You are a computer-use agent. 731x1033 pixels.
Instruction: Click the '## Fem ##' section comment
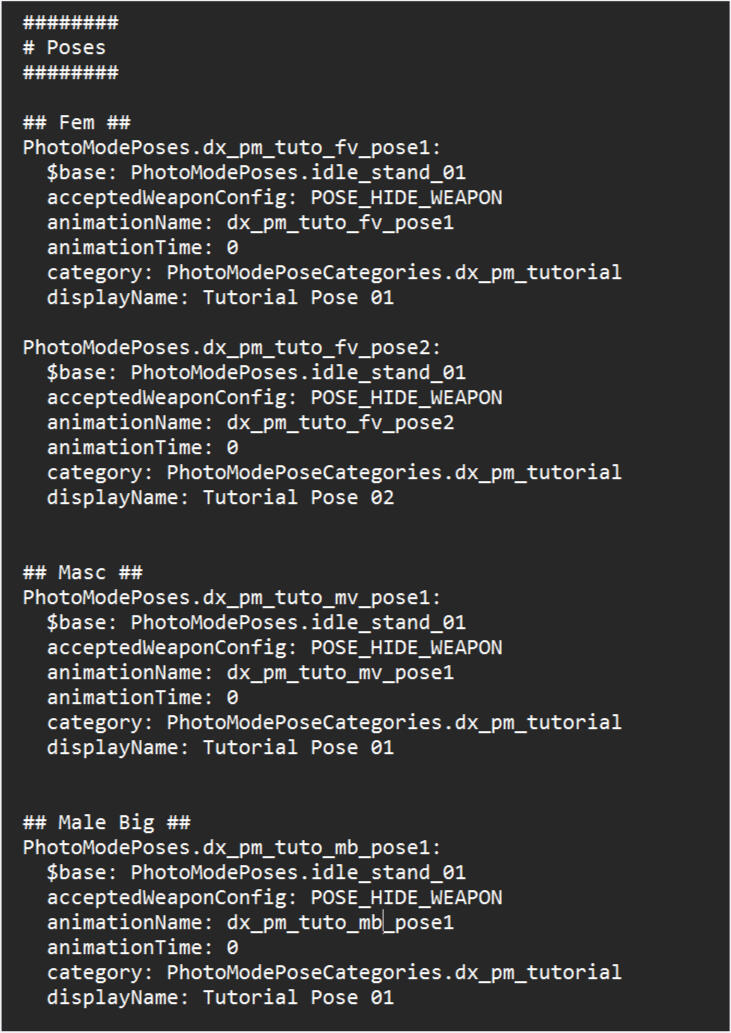76,123
